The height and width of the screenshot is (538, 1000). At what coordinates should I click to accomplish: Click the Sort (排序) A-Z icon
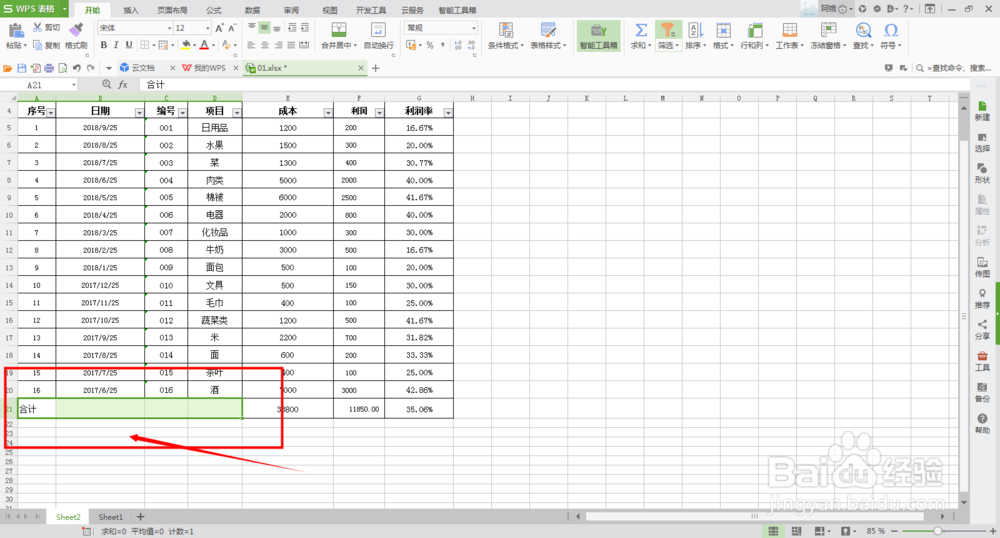[x=695, y=30]
